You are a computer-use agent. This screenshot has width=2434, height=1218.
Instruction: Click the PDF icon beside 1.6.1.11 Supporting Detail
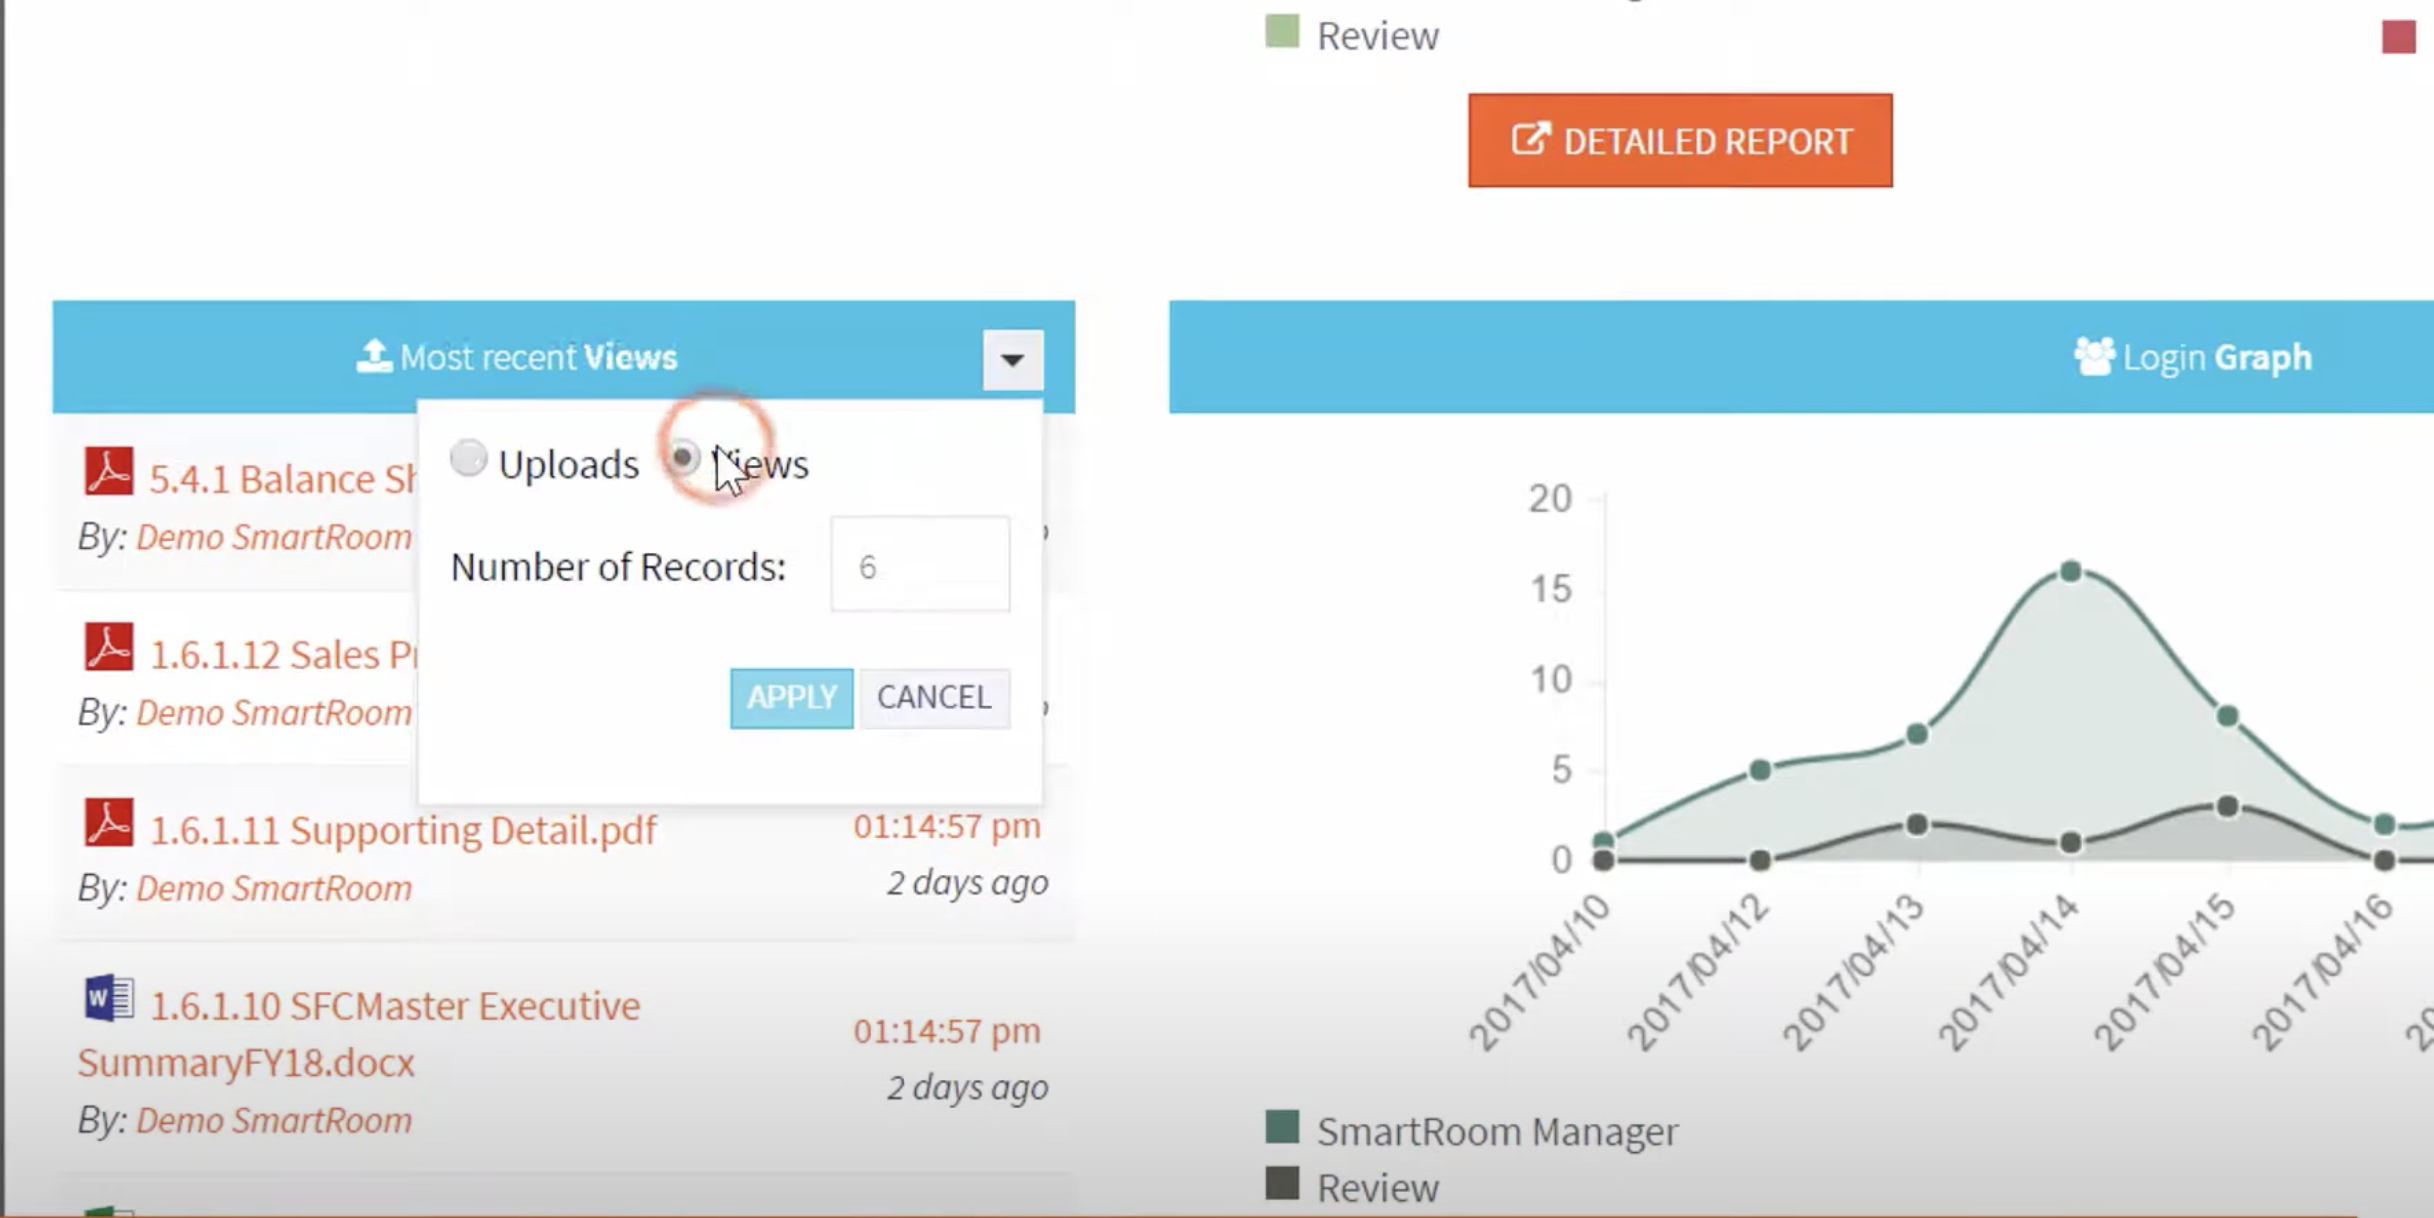(x=110, y=824)
